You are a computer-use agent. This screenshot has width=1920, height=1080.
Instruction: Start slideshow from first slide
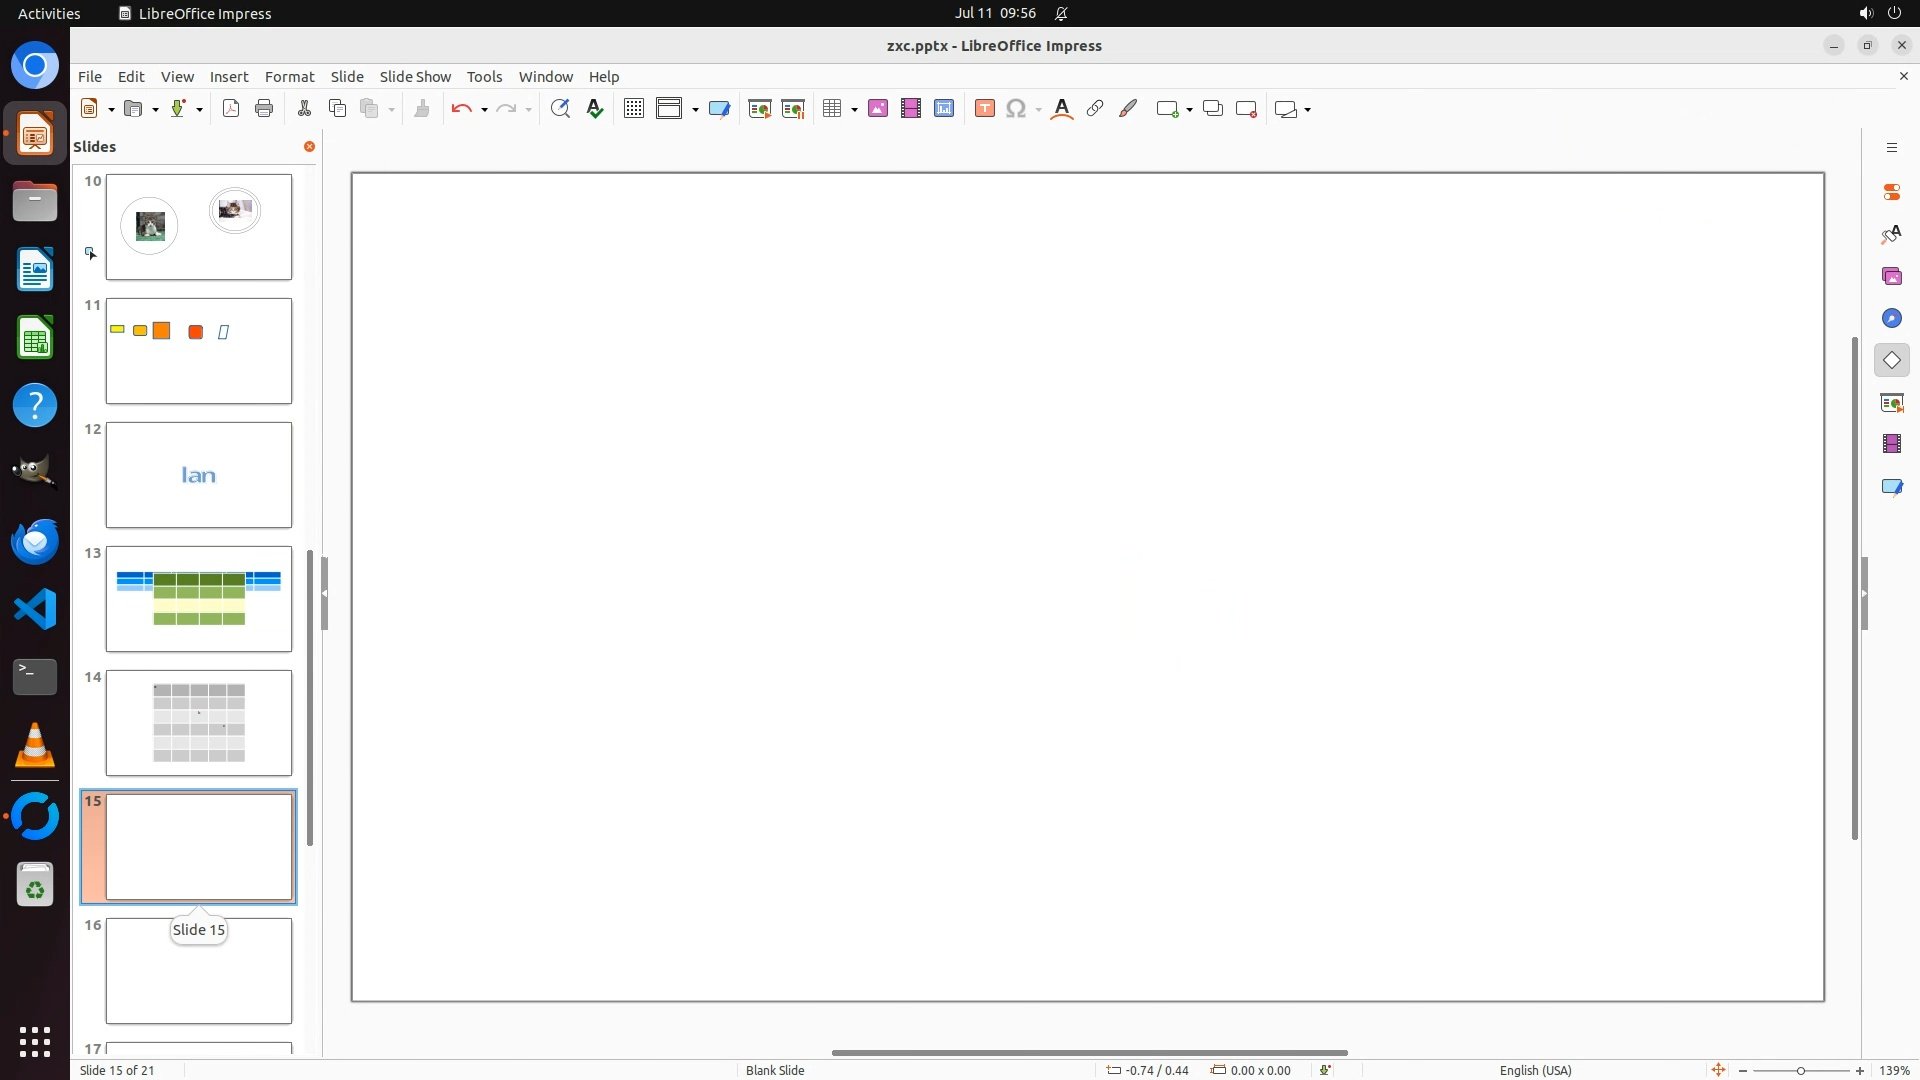759,109
